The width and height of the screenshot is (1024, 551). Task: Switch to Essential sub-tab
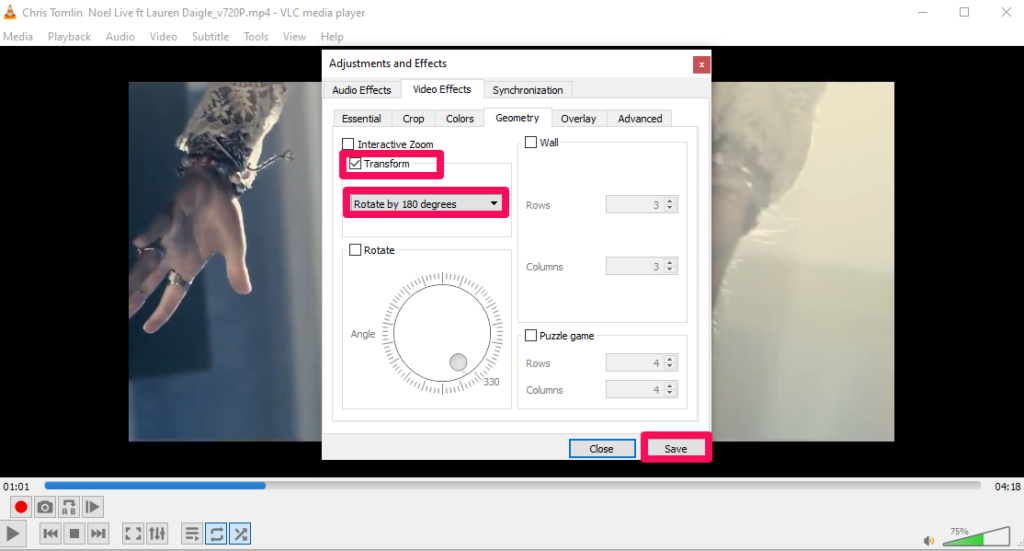coord(361,119)
